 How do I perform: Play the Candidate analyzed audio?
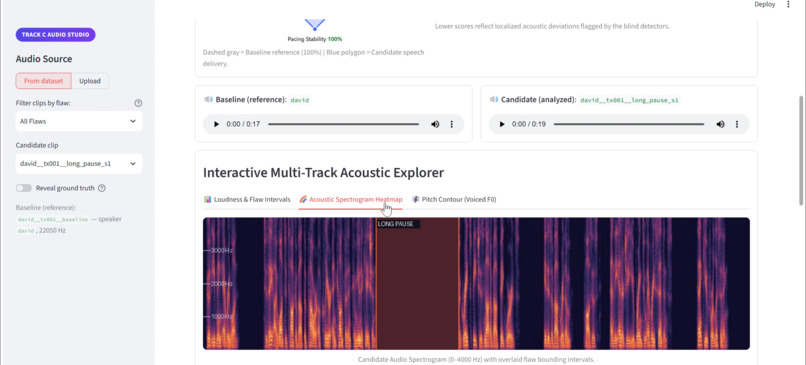[x=502, y=124]
